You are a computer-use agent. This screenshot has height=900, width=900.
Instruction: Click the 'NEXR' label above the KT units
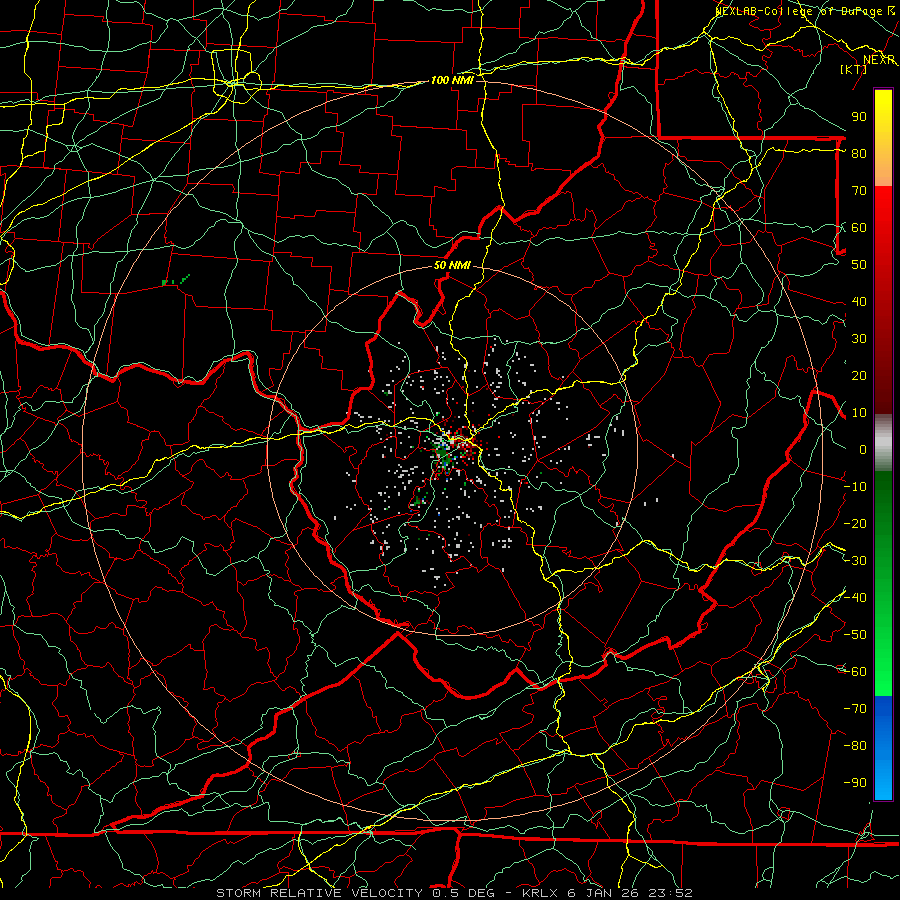click(879, 60)
